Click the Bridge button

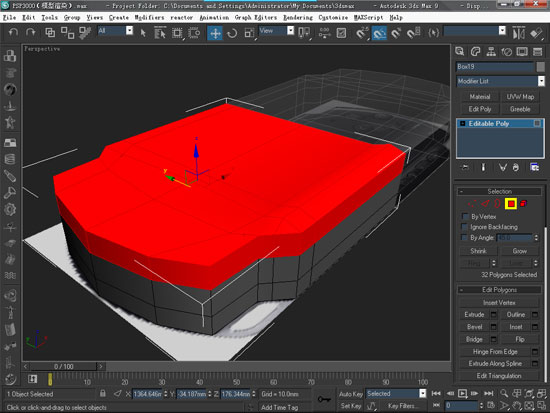tap(474, 339)
